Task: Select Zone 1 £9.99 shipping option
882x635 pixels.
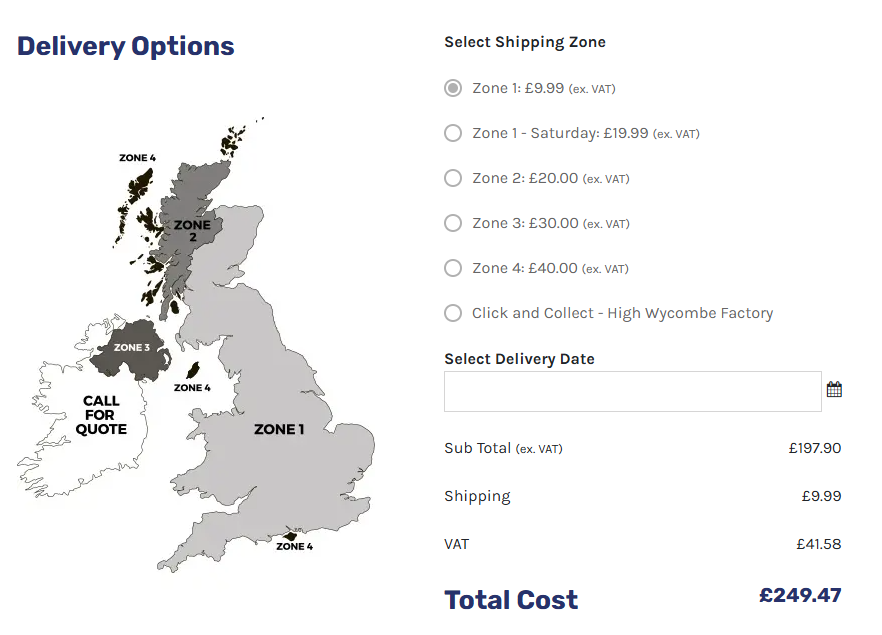Action: tap(453, 88)
